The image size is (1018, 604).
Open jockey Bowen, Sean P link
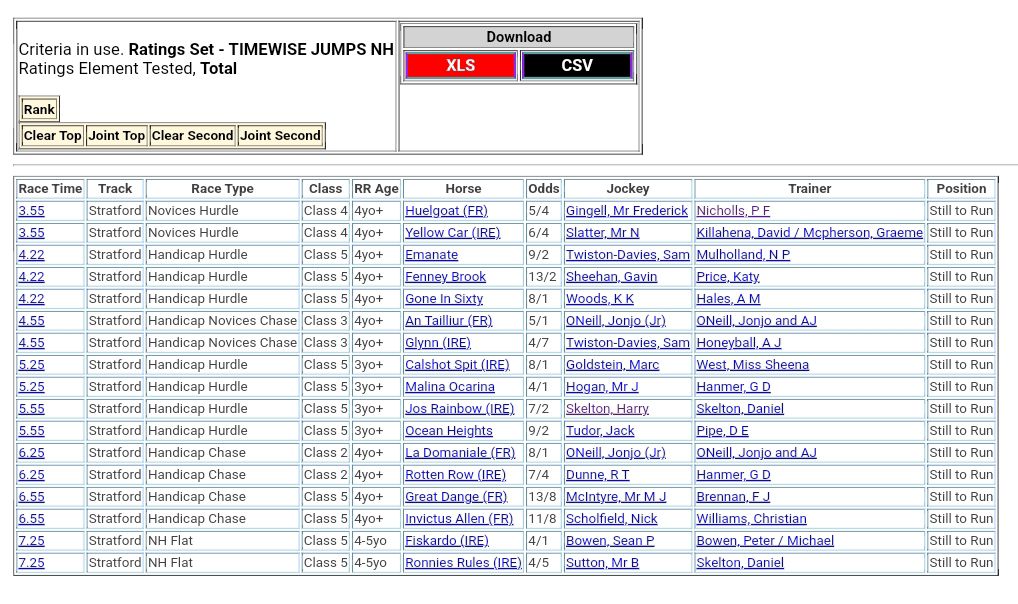[x=610, y=541]
